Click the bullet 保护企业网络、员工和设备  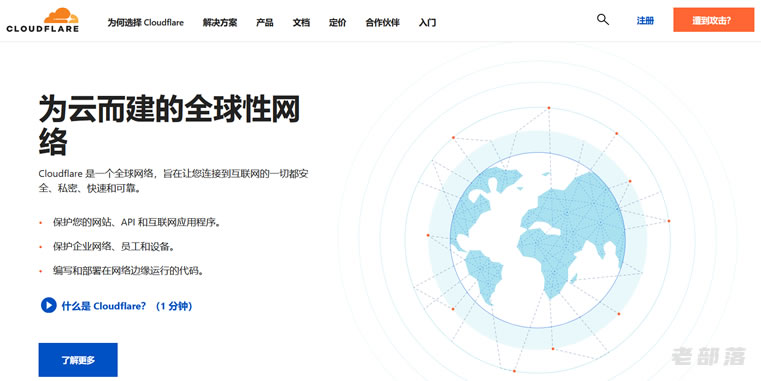[114, 247]
